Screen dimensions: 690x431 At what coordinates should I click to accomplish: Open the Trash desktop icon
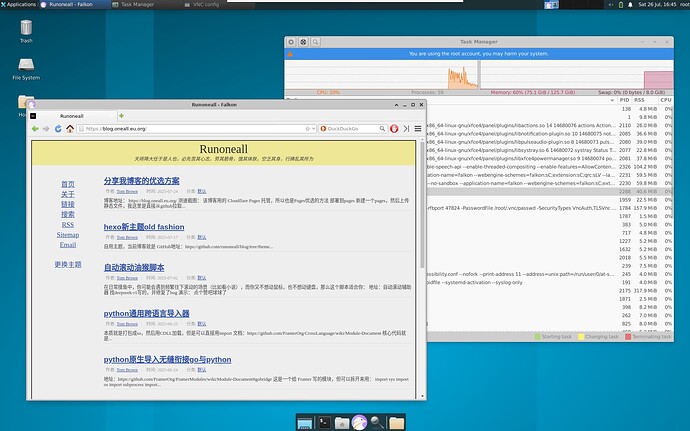coord(26,31)
